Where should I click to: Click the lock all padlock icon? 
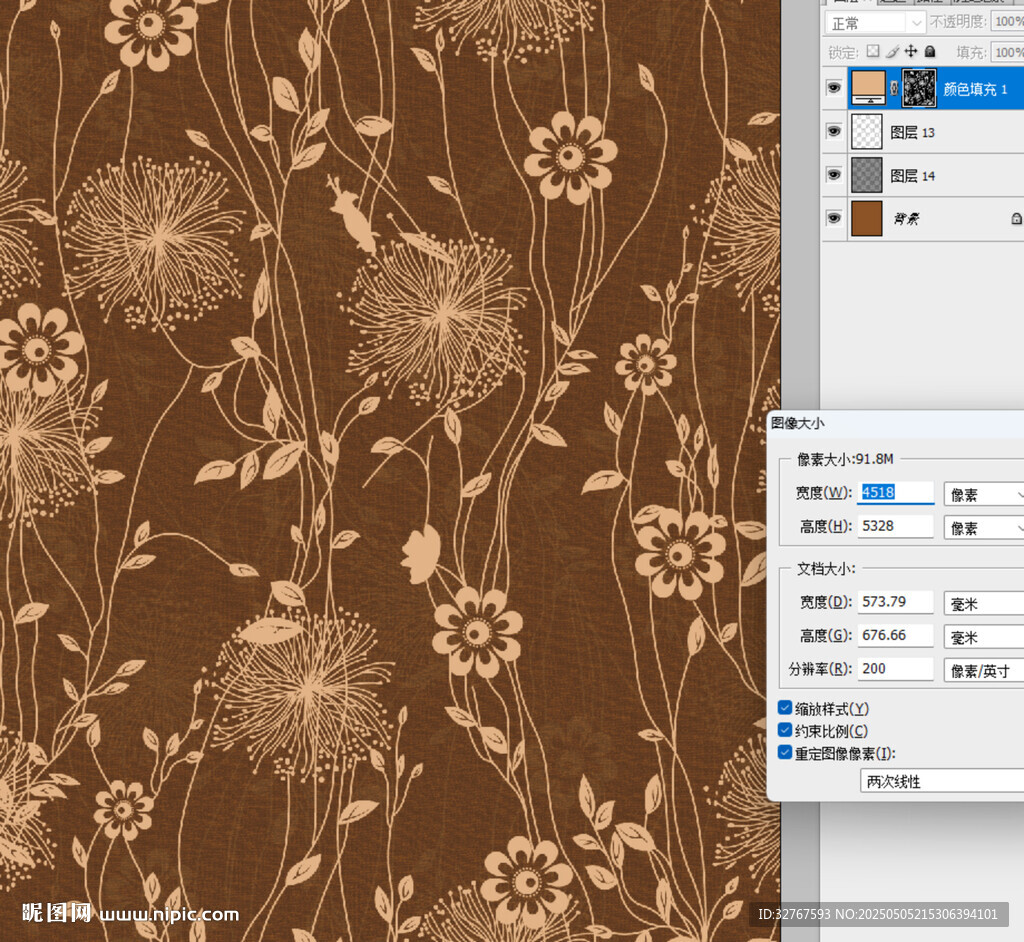point(930,51)
